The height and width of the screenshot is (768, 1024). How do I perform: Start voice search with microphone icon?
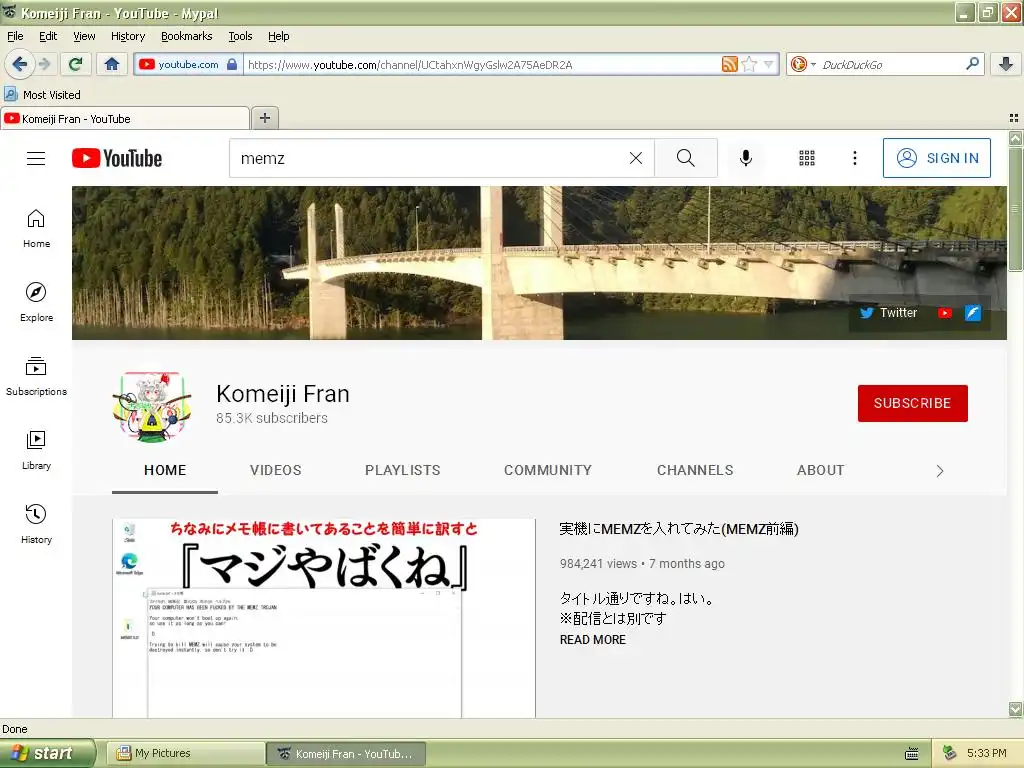point(746,158)
